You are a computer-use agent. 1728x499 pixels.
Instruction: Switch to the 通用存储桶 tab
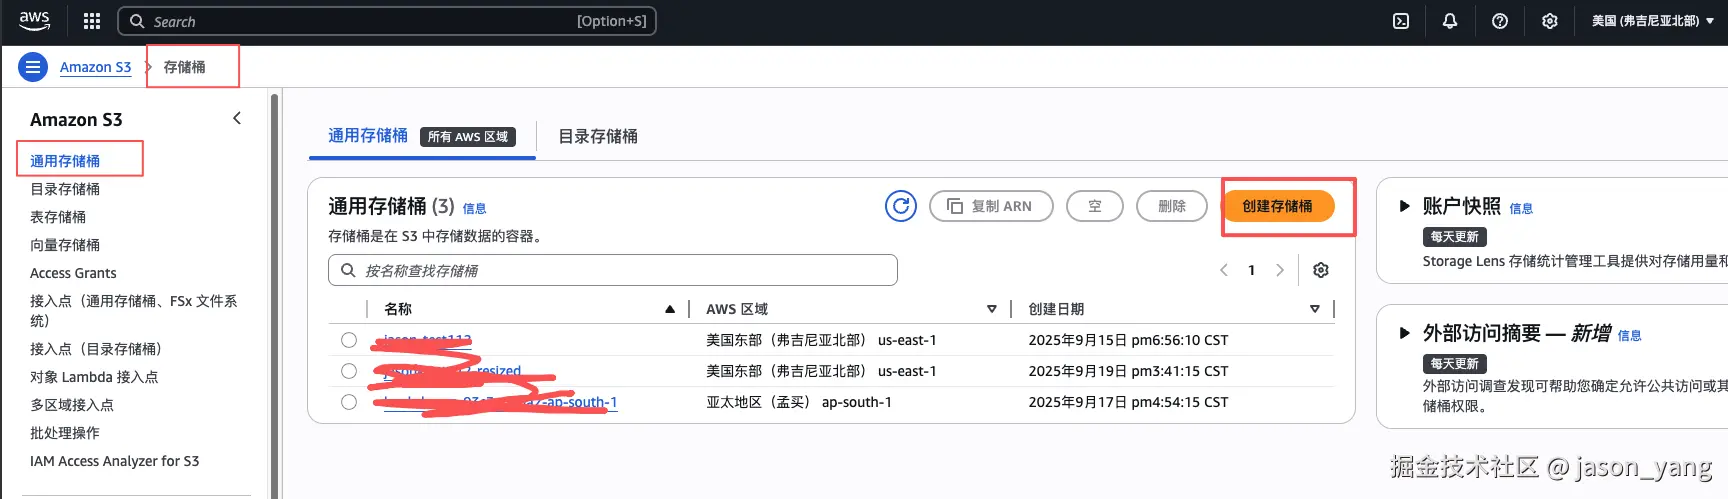(x=368, y=136)
